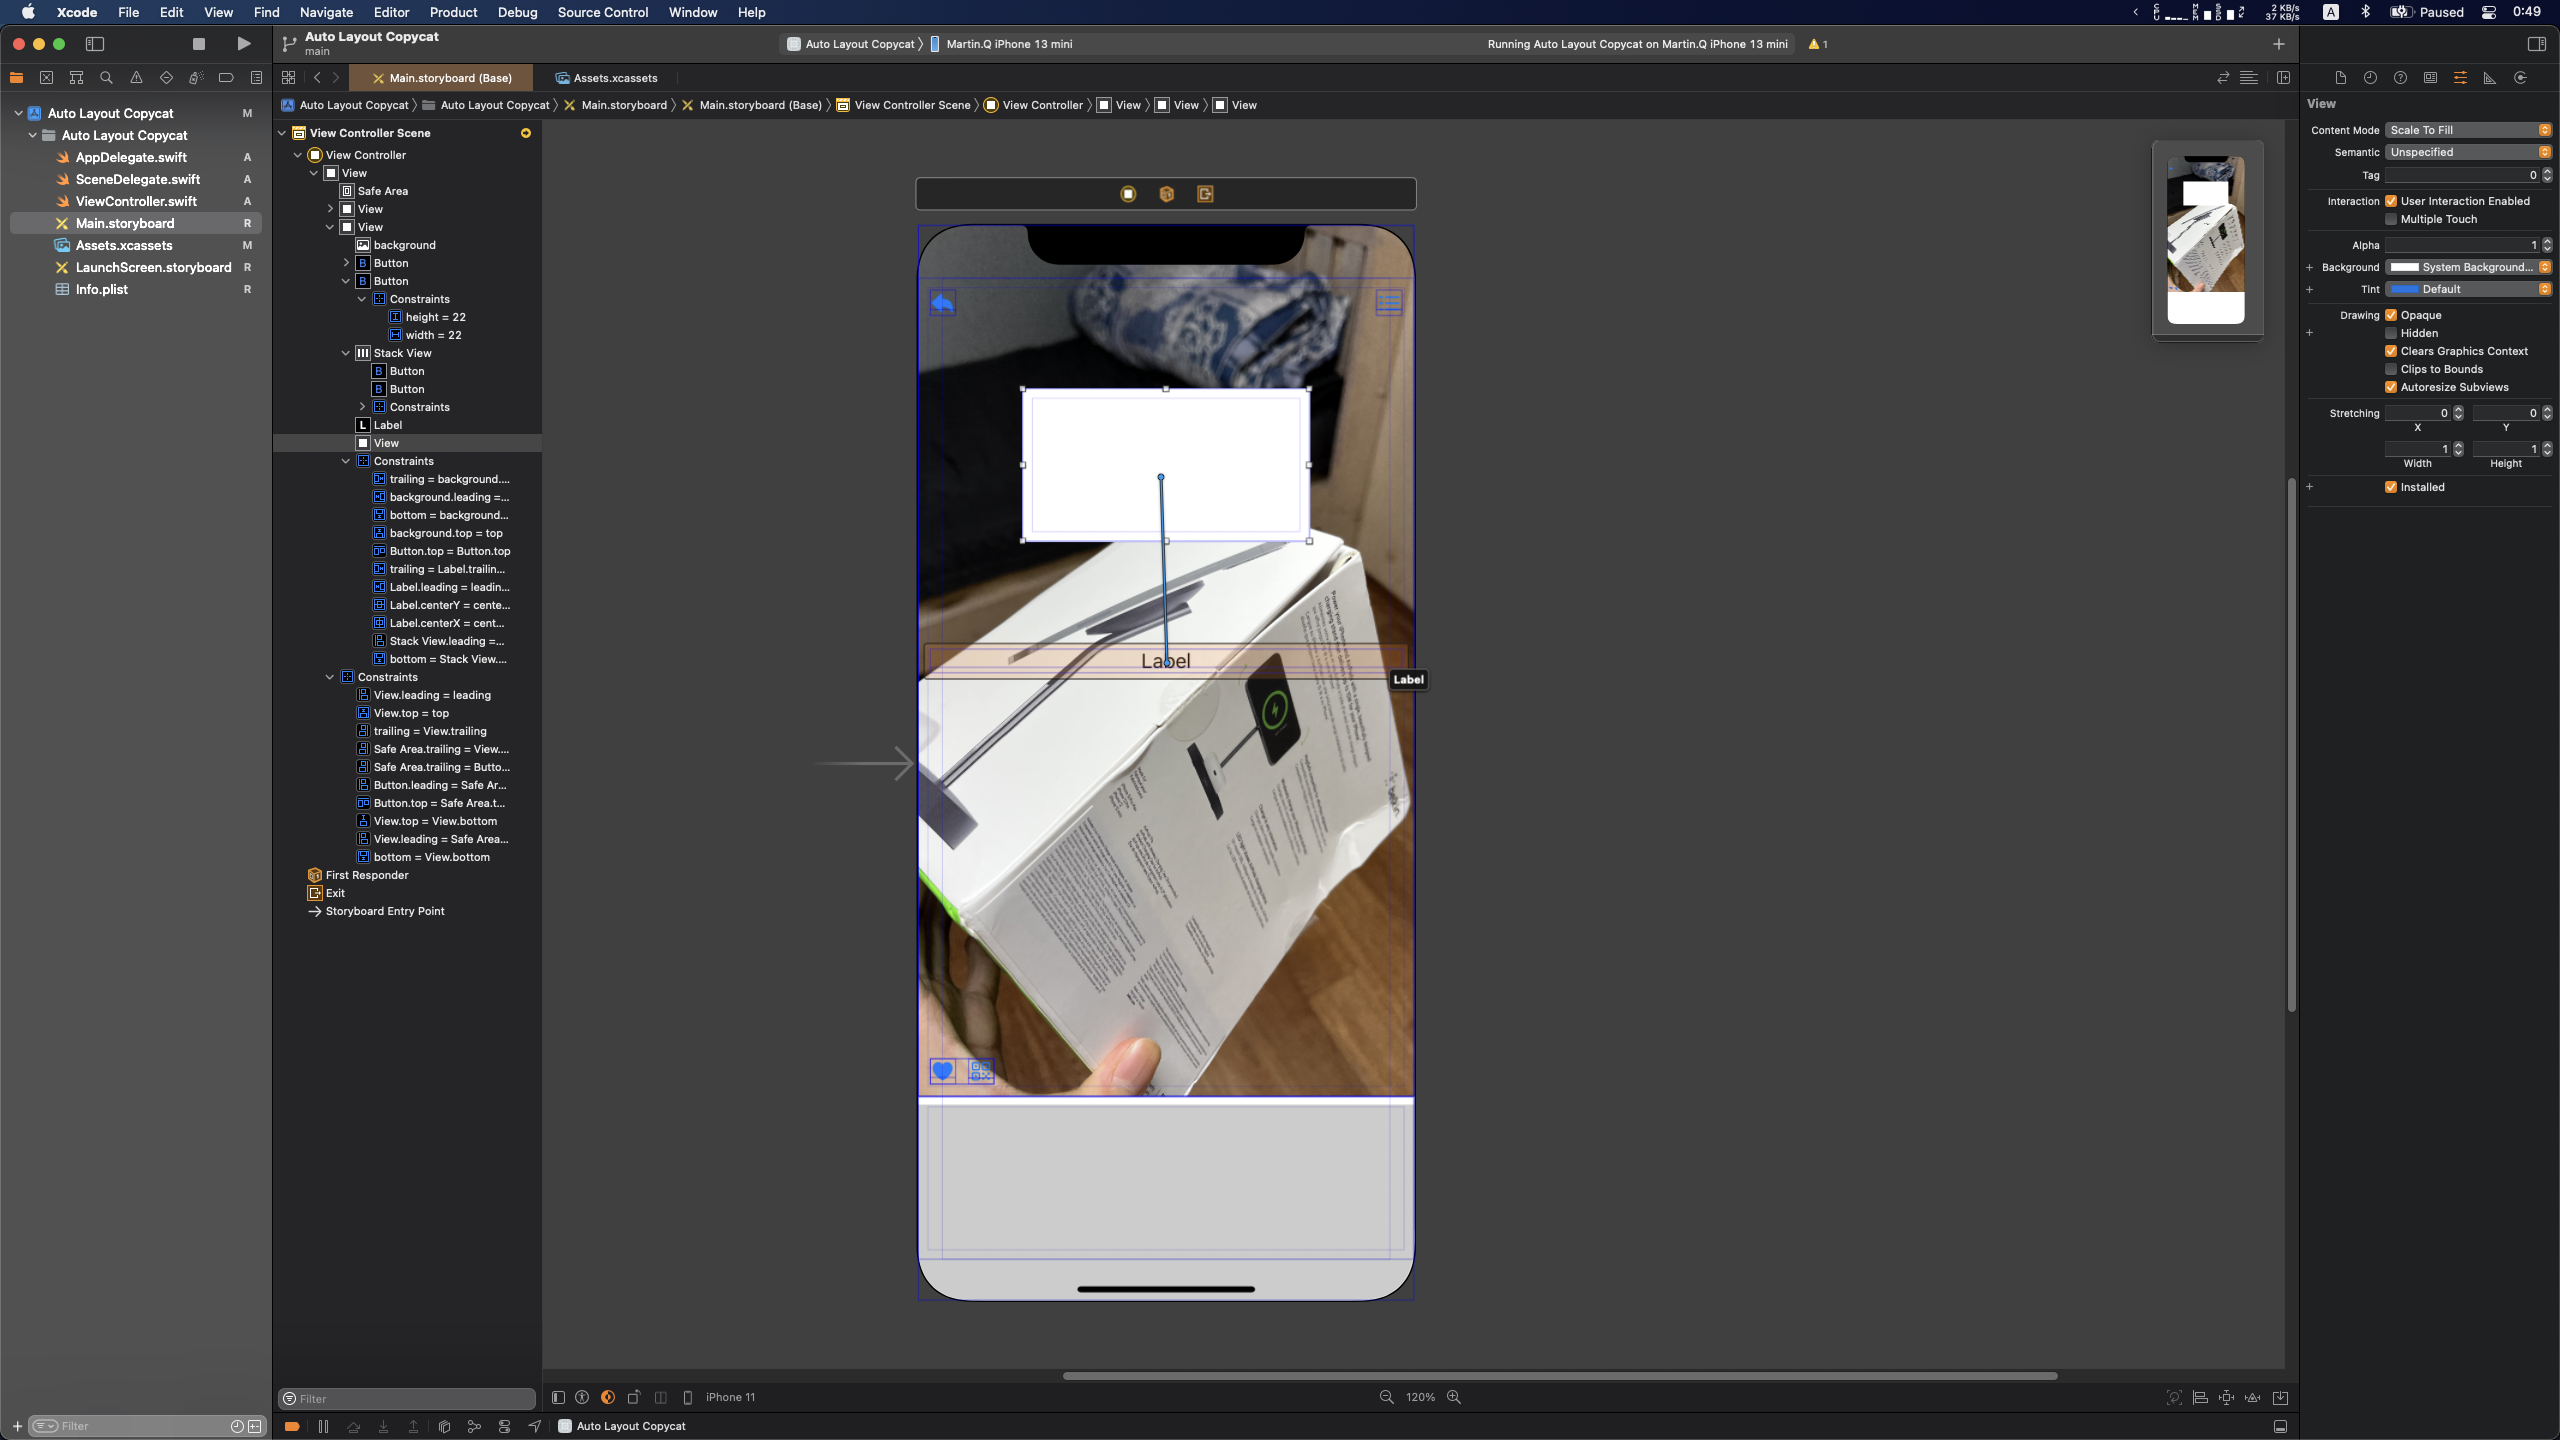2560x1440 pixels.
Task: Click the Pause program execution debug icon
Action: [323, 1426]
